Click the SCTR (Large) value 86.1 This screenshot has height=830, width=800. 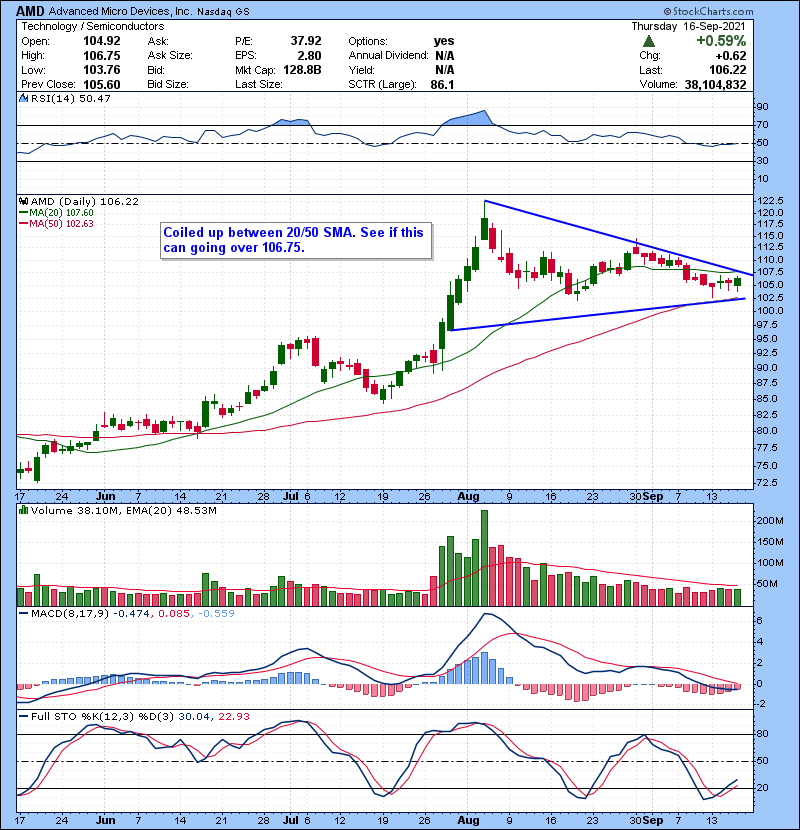(x=443, y=85)
